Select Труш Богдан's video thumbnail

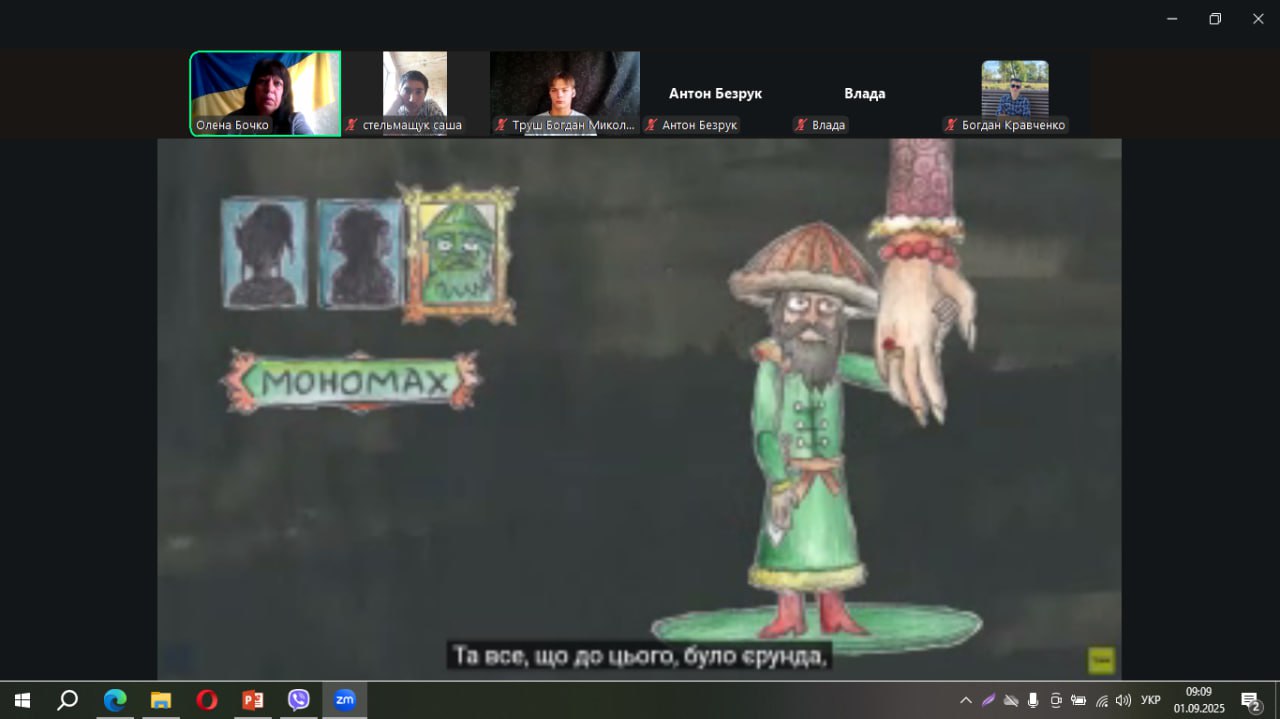tap(565, 93)
